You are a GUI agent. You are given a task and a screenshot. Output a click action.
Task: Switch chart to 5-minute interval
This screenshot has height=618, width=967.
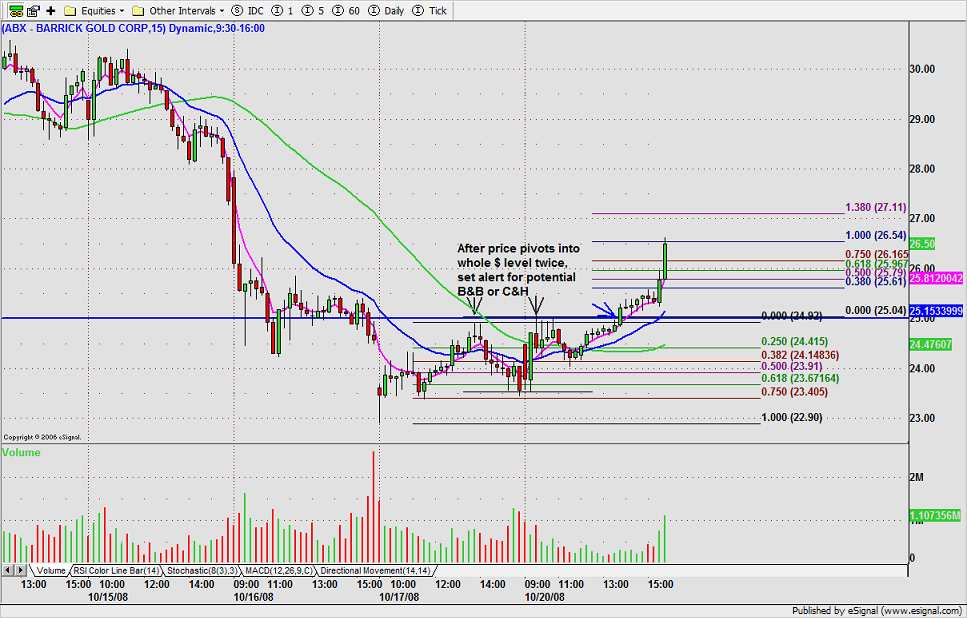click(313, 10)
